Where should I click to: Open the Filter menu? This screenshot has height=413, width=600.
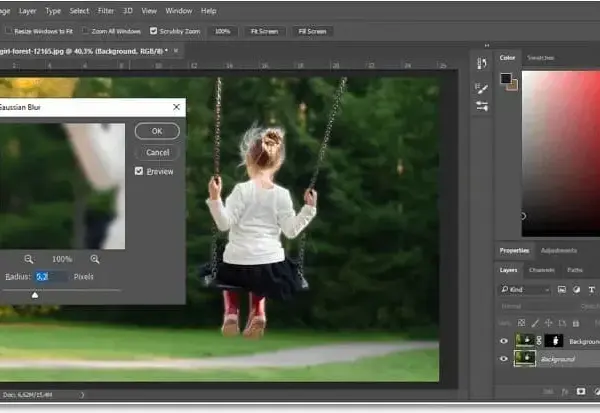106,11
